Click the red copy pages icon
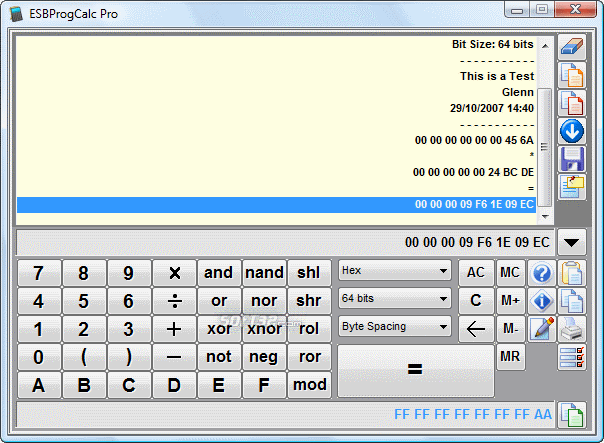 tap(572, 103)
